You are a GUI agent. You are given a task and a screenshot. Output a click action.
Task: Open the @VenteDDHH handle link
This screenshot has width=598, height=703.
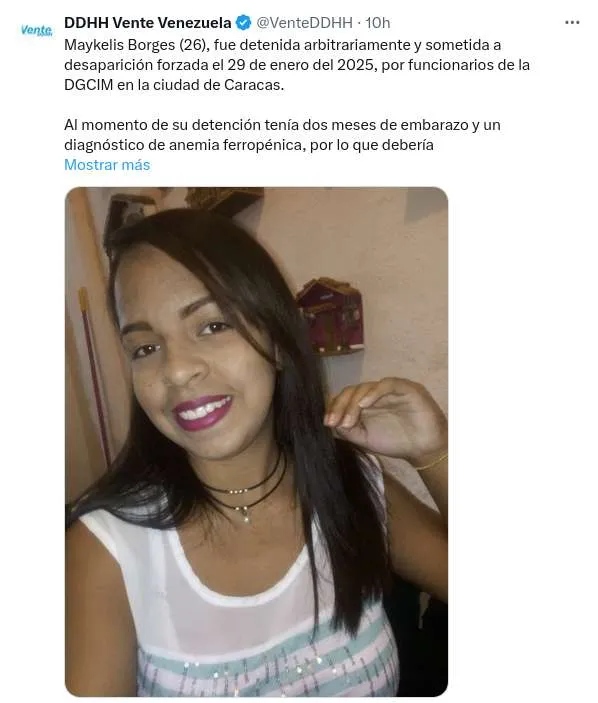304,22
